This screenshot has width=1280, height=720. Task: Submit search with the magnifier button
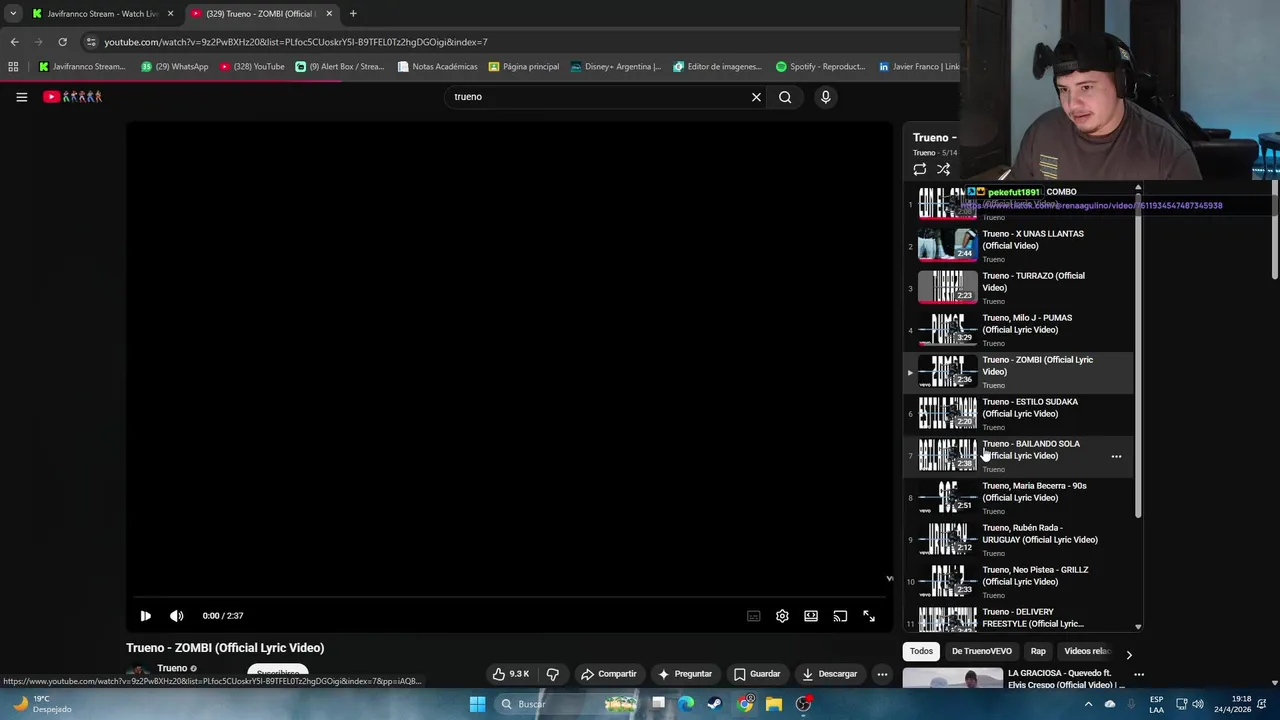(785, 97)
